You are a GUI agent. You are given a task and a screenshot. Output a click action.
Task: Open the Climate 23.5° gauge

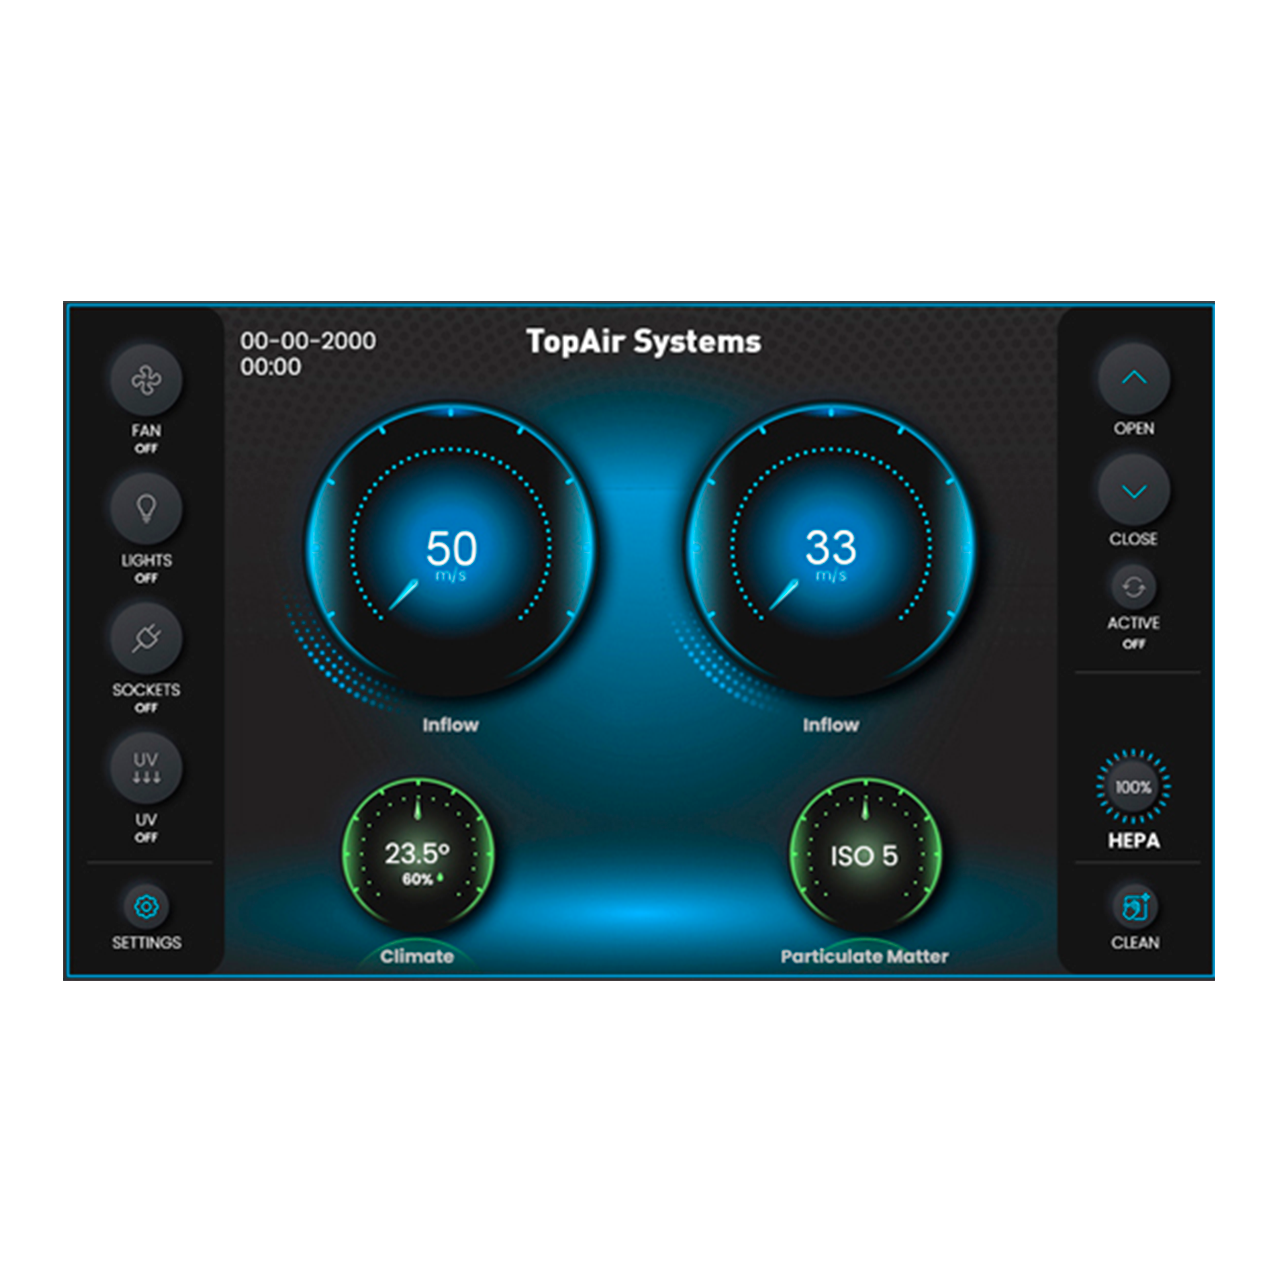pos(418,856)
